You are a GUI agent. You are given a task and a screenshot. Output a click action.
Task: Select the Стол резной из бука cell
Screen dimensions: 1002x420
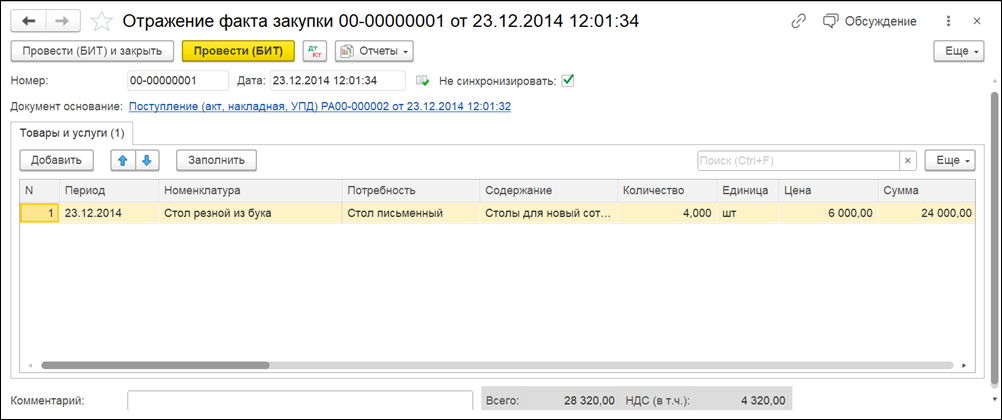pos(250,213)
